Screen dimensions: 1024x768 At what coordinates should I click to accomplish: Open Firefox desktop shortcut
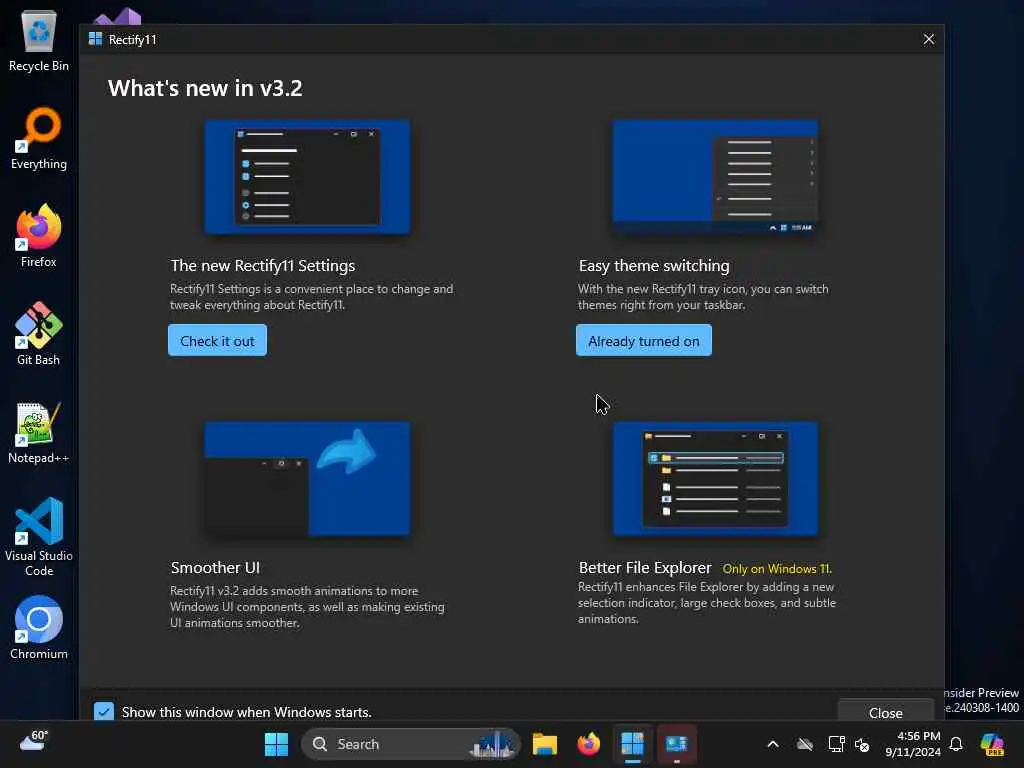point(39,236)
